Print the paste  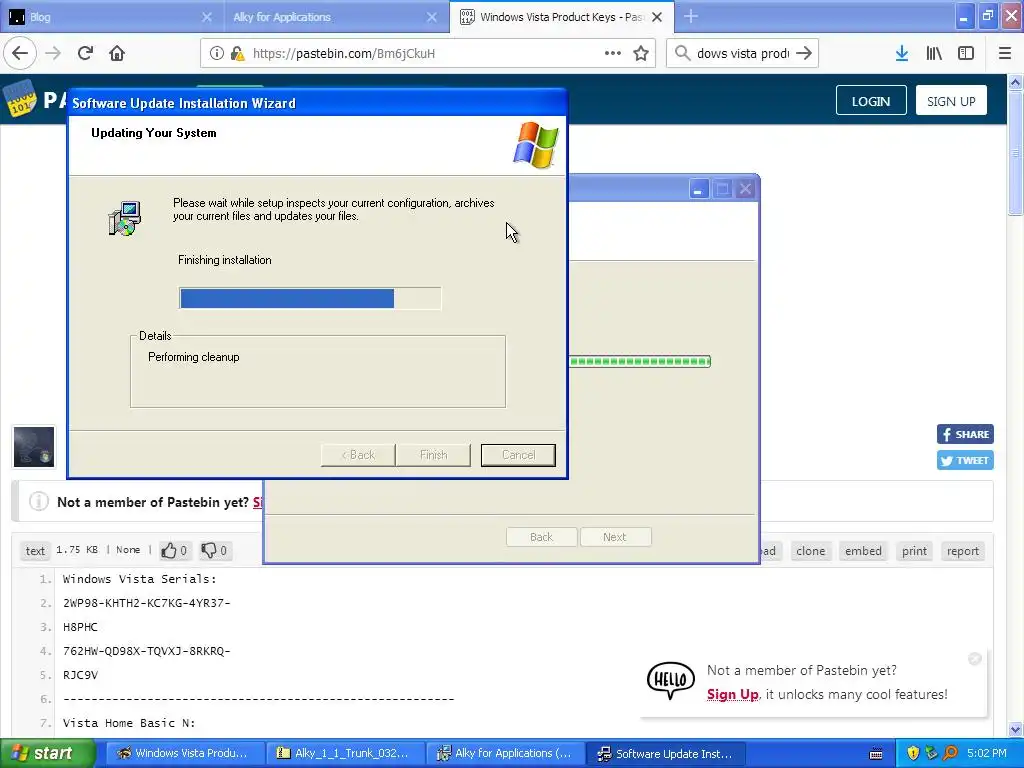[914, 551]
